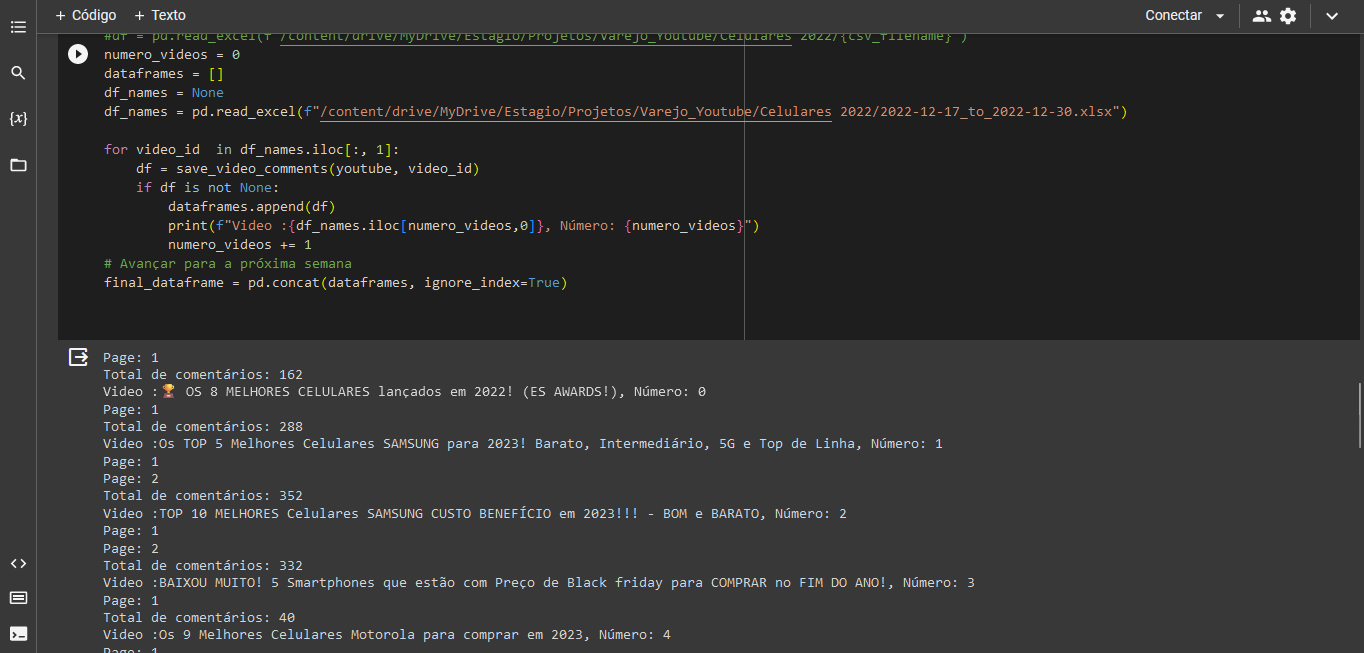Add a new text cell with Texto
This screenshot has width=1364, height=653.
(x=159, y=15)
